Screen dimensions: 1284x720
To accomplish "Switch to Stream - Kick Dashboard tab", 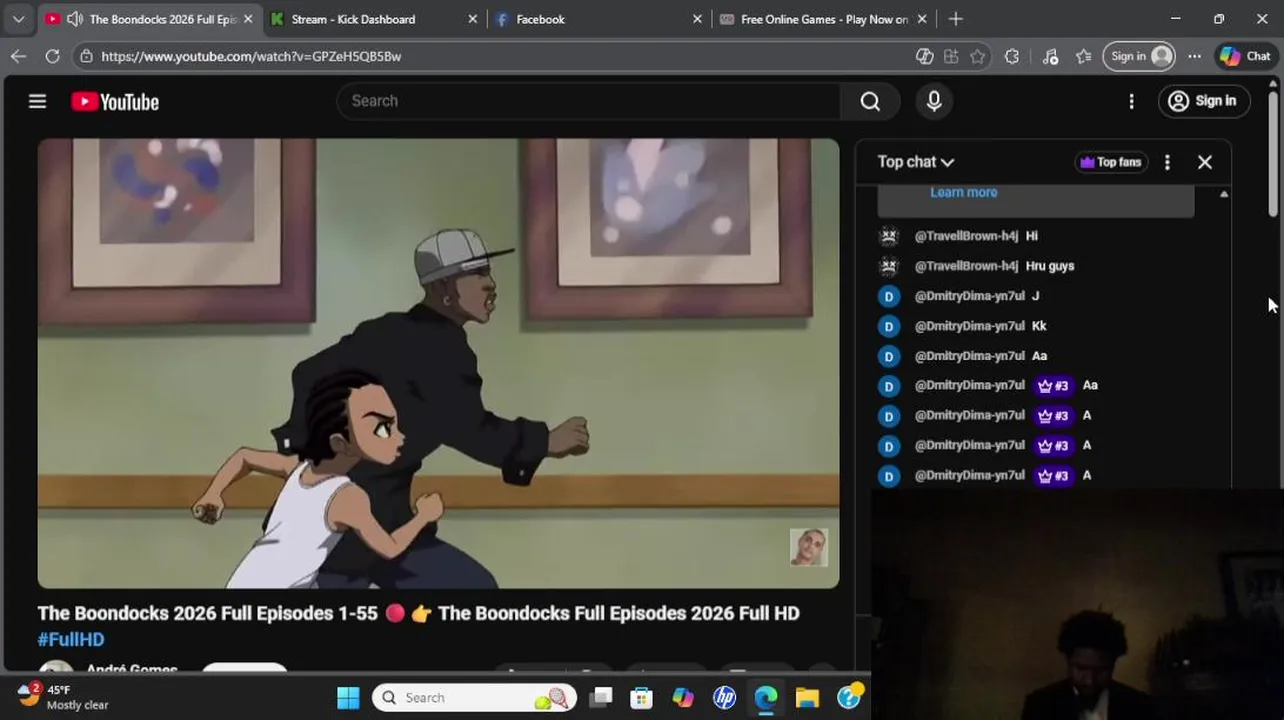I will click(x=353, y=19).
